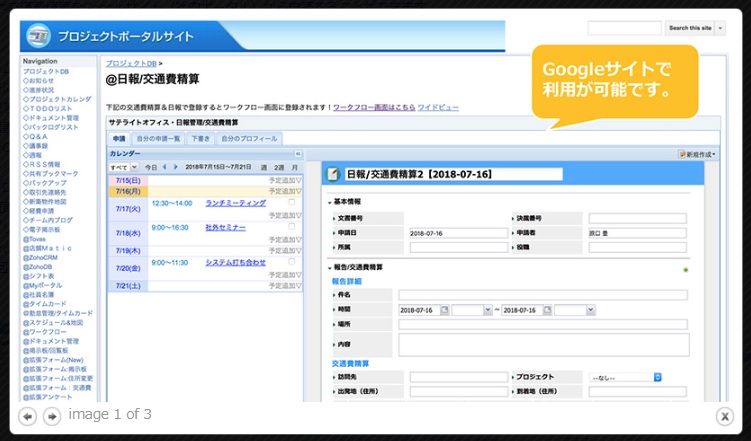Open プロジェクトカレンダ in Navigation
The image size is (751, 441).
(57, 99)
